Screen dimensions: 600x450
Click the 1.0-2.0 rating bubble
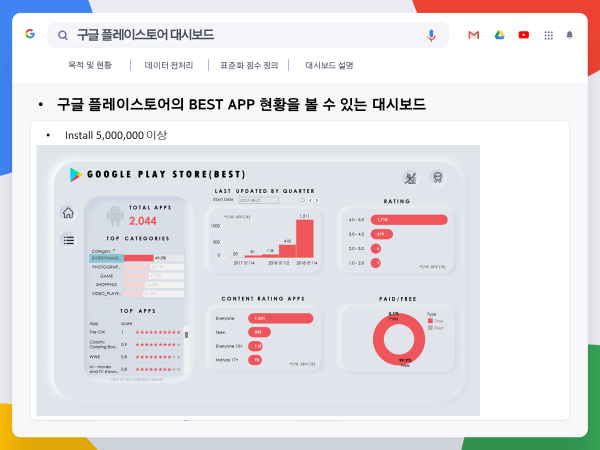[x=376, y=263]
